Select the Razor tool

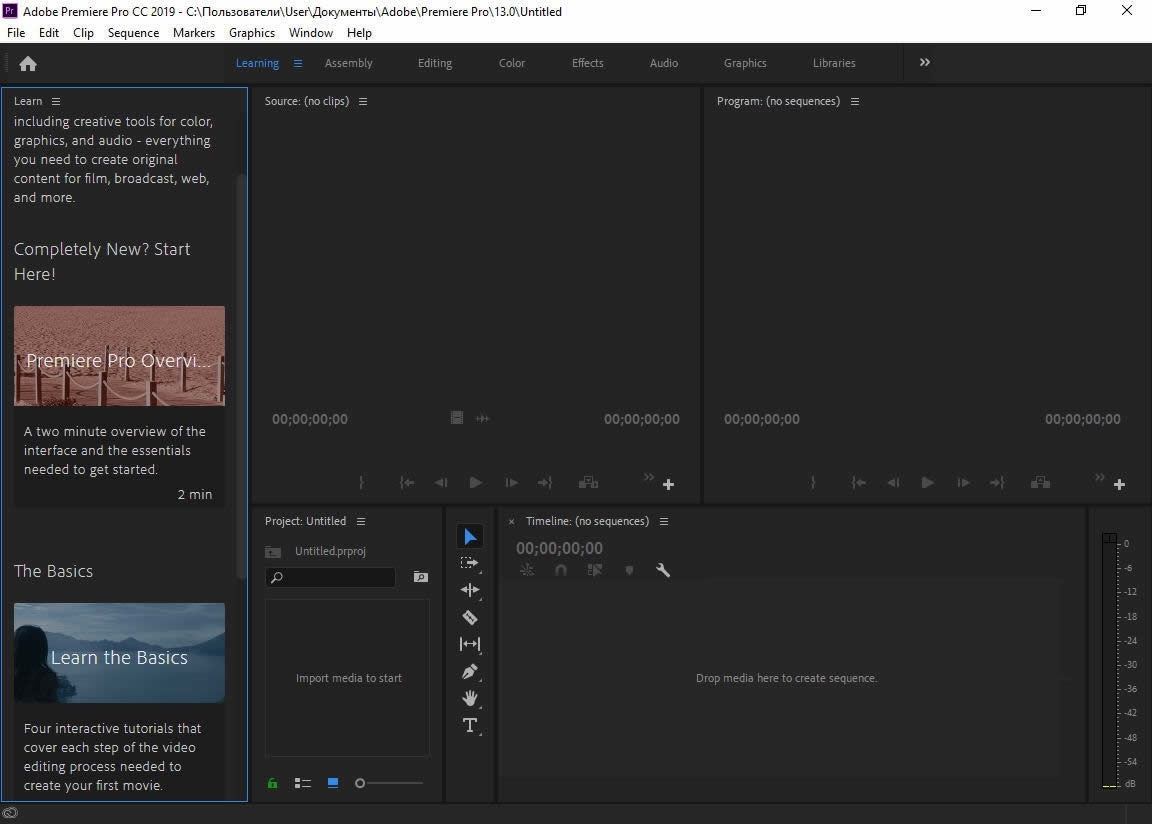(x=469, y=617)
